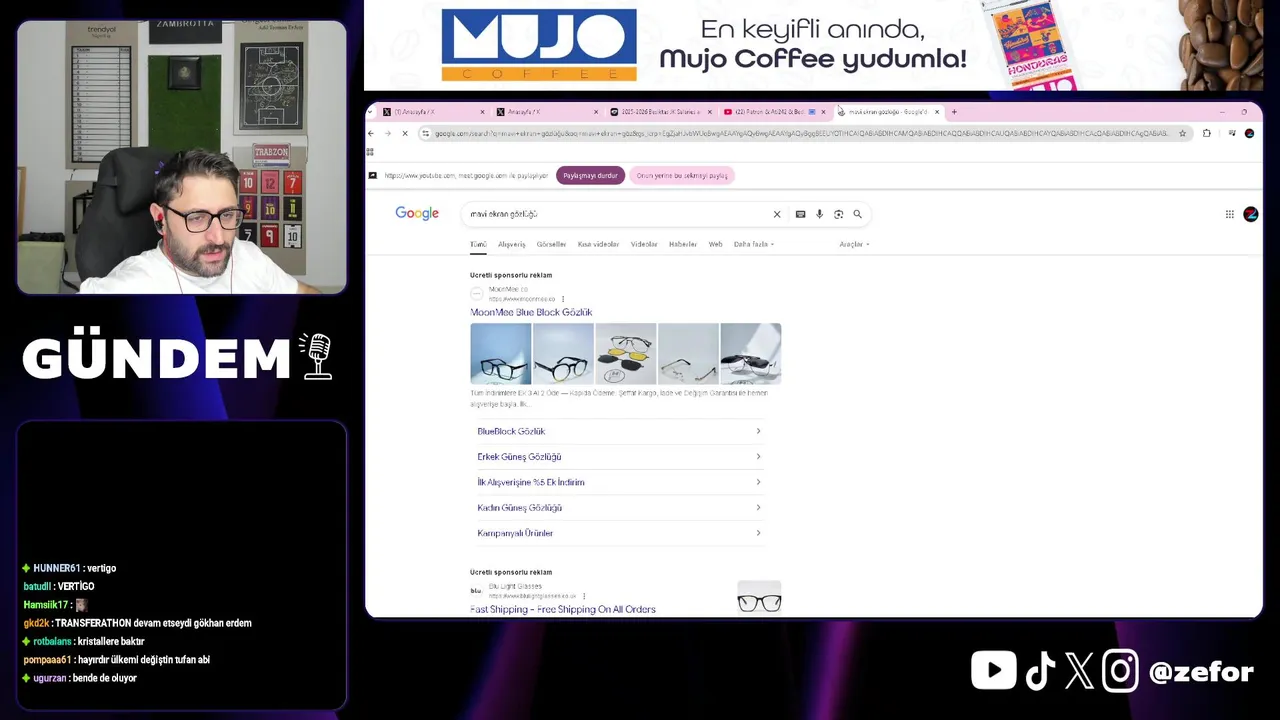Open the on-screen keyboard input tool
This screenshot has width=1280, height=720.
[x=800, y=214]
